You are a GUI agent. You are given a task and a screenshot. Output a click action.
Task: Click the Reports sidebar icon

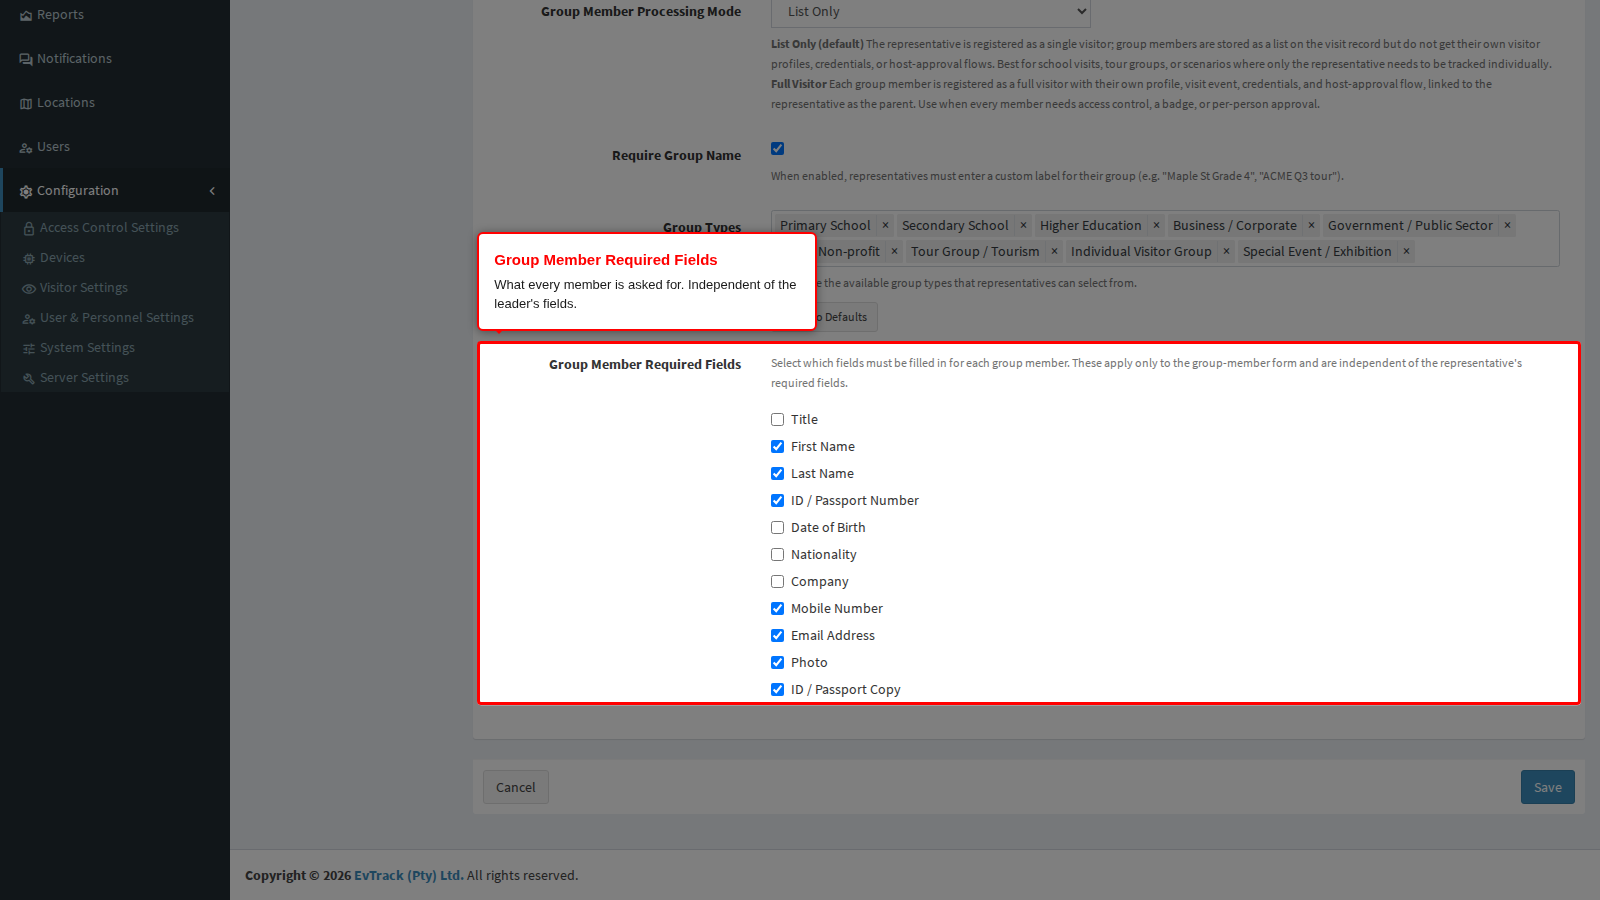(x=26, y=16)
